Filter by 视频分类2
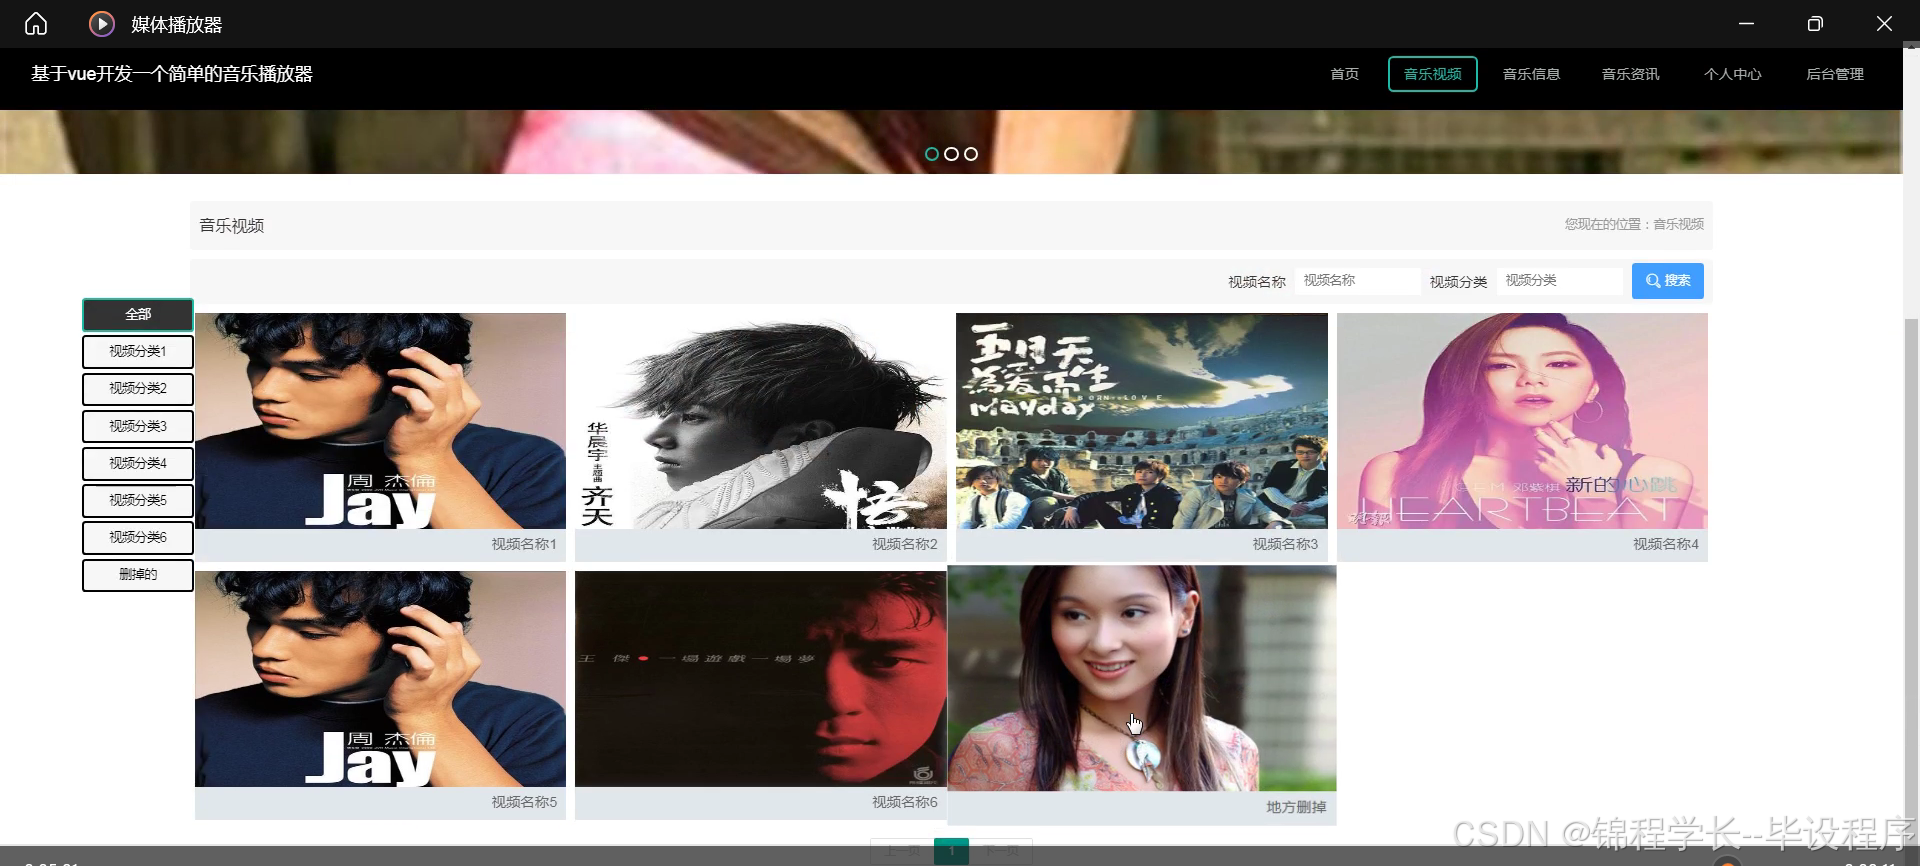 point(138,388)
